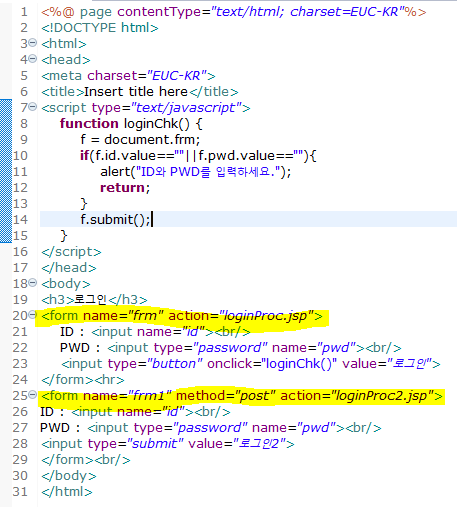457x507 pixels.
Task: Click the '</form><br/>' line
Action: click(86, 460)
